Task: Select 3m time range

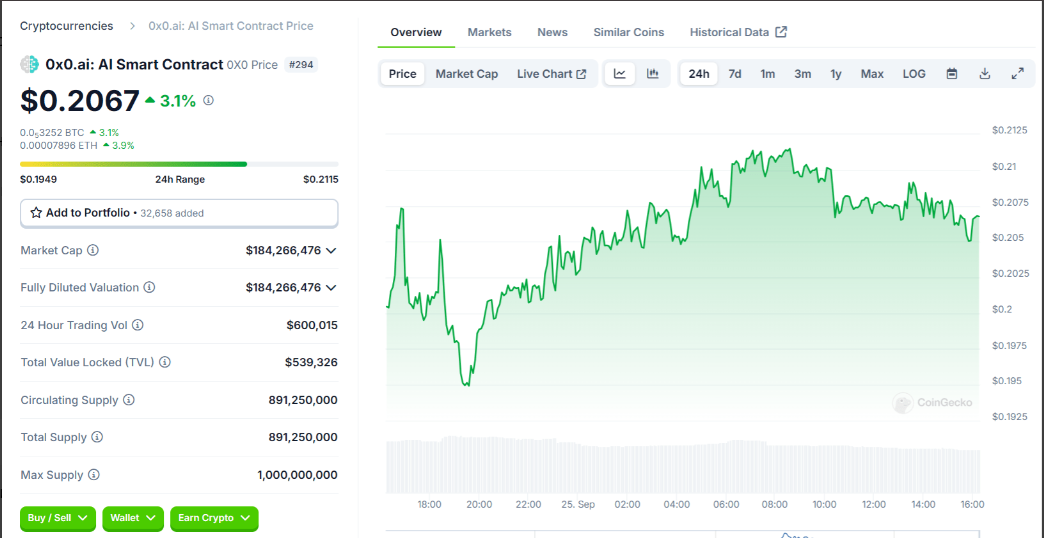Action: point(802,74)
